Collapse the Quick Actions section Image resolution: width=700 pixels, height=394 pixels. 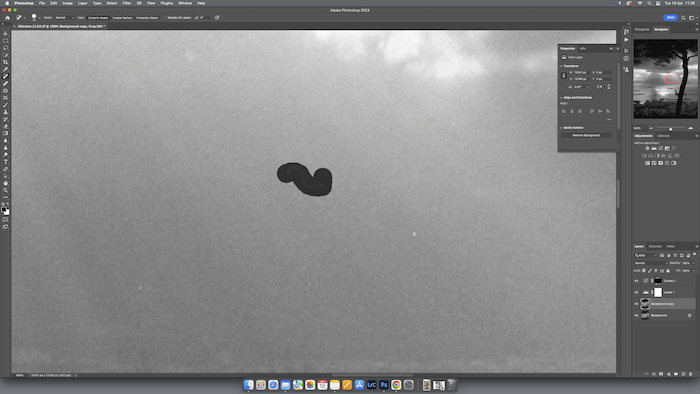click(x=562, y=128)
